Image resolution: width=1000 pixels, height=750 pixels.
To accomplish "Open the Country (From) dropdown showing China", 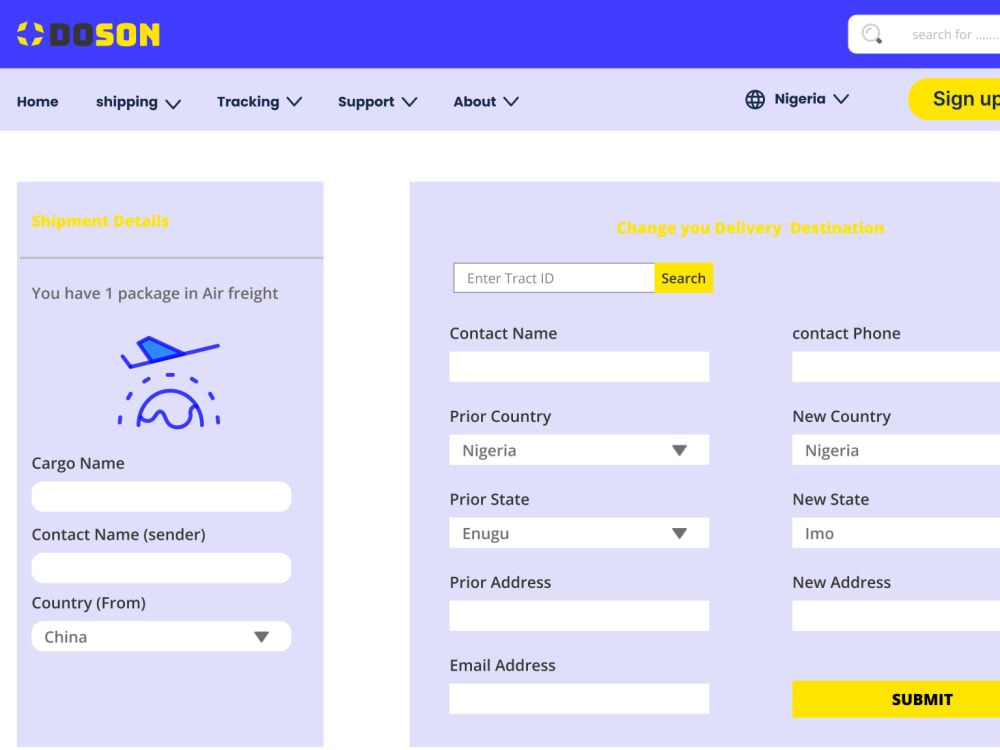I will pyautogui.click(x=161, y=636).
